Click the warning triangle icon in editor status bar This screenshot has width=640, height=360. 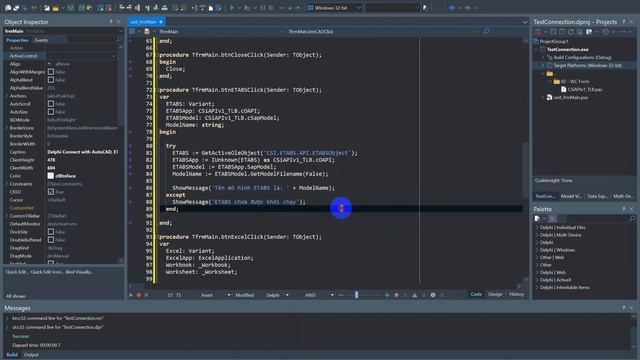point(415,295)
